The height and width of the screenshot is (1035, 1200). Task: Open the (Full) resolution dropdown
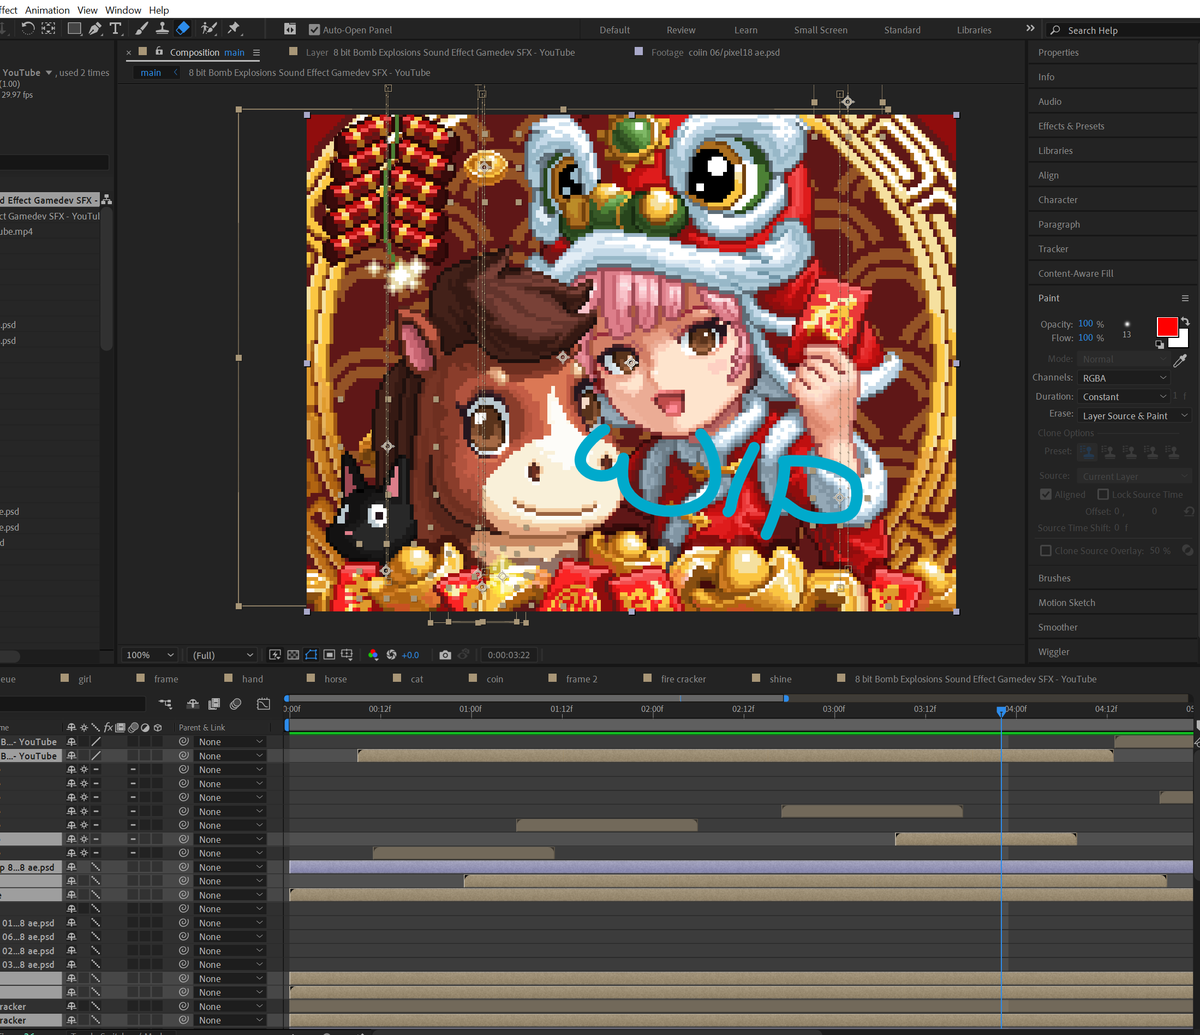(222, 655)
